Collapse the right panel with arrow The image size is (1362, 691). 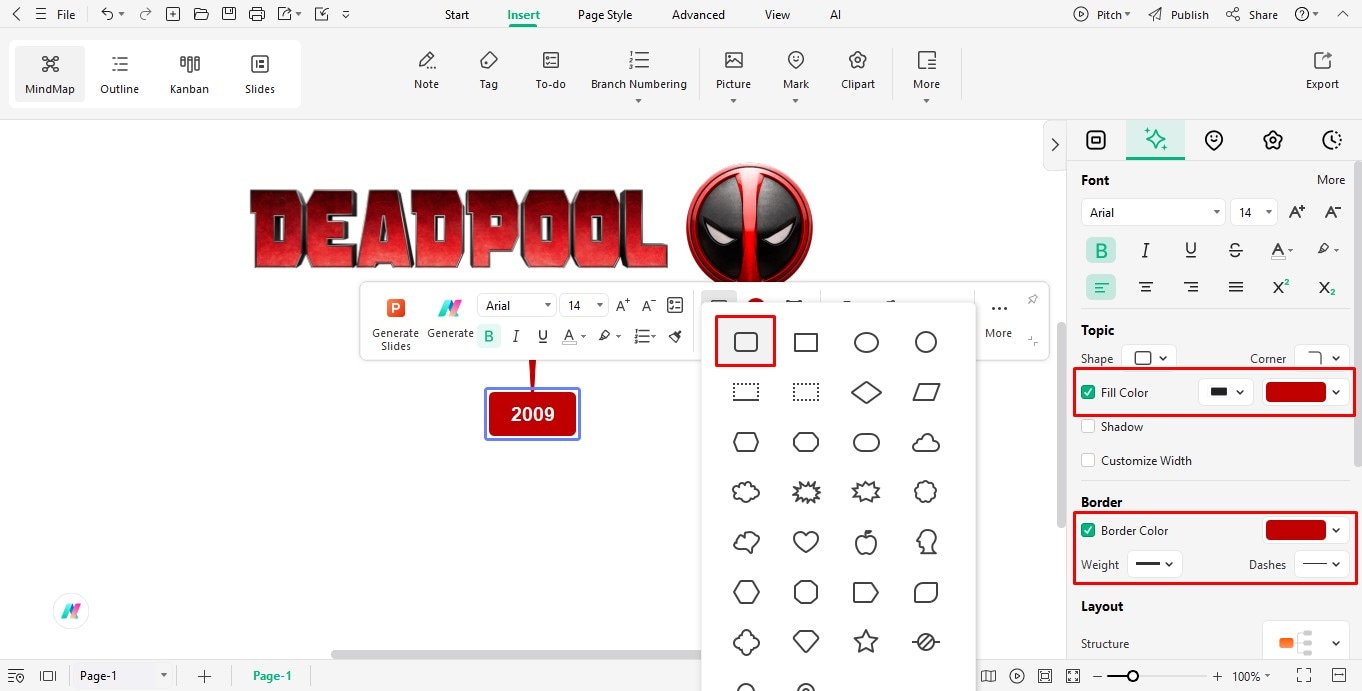(x=1054, y=144)
